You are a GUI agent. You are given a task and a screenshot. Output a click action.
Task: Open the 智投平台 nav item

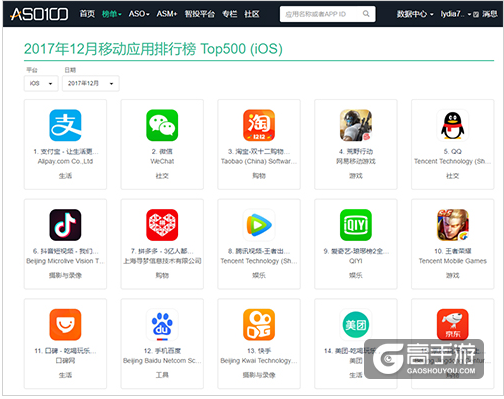click(x=200, y=14)
